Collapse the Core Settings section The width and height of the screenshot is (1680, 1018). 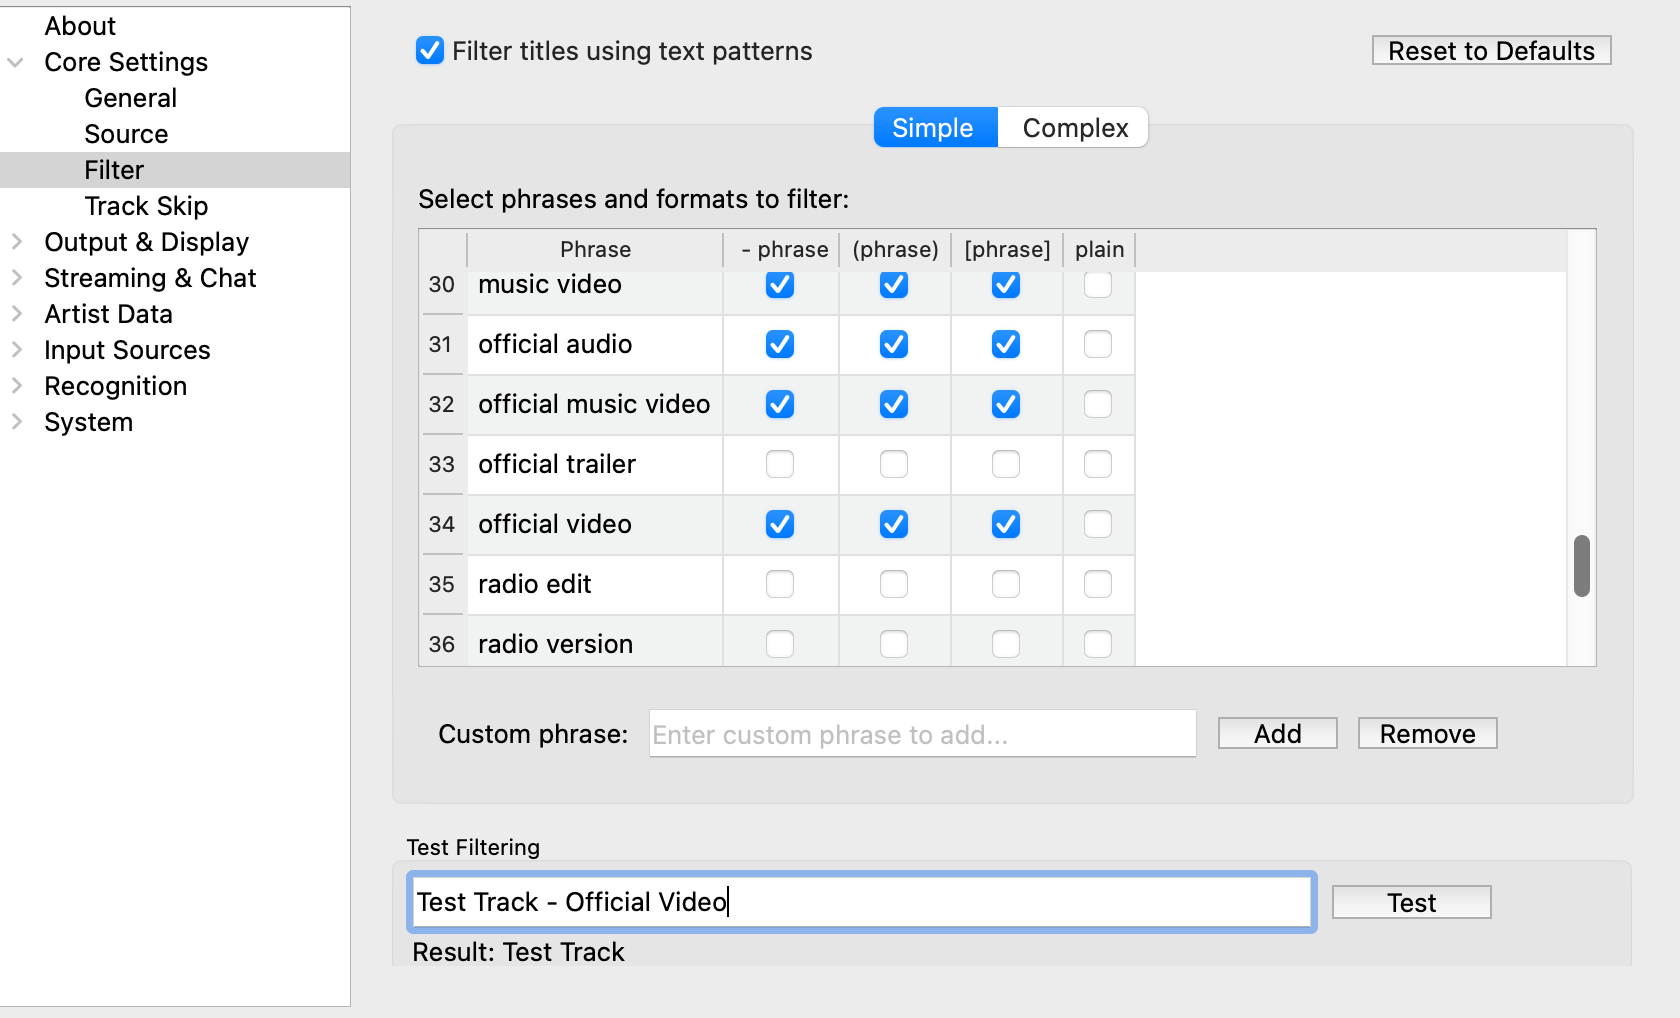click(16, 63)
